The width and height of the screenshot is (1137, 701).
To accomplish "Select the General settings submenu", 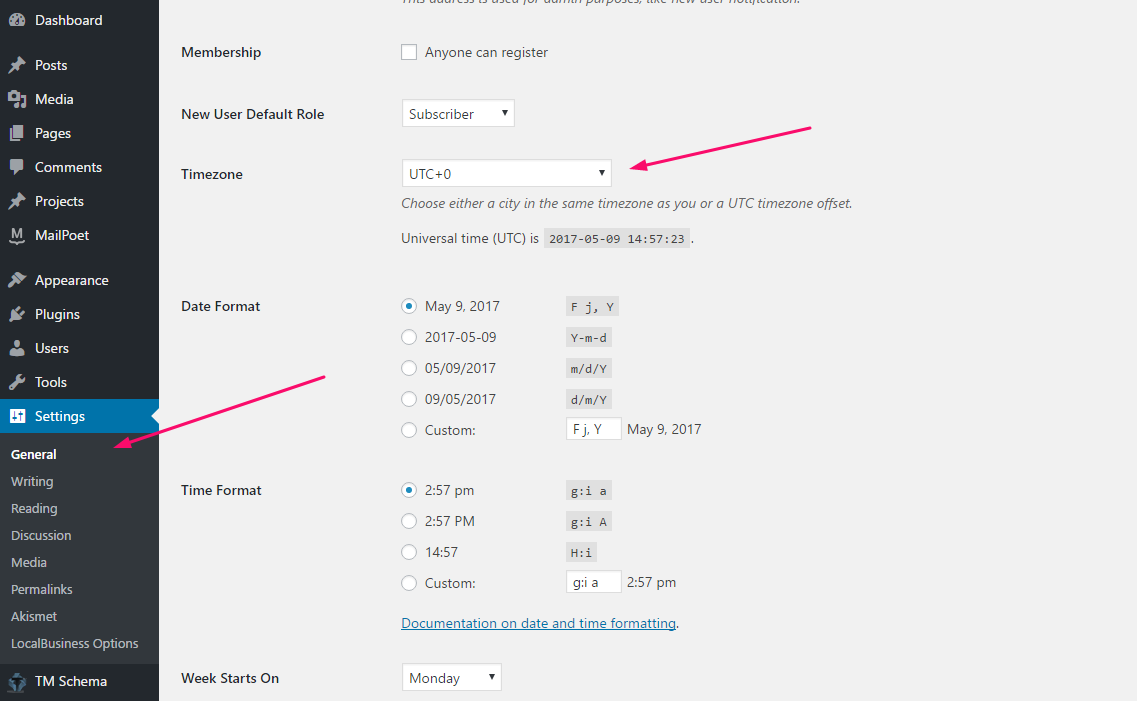I will click(x=33, y=455).
